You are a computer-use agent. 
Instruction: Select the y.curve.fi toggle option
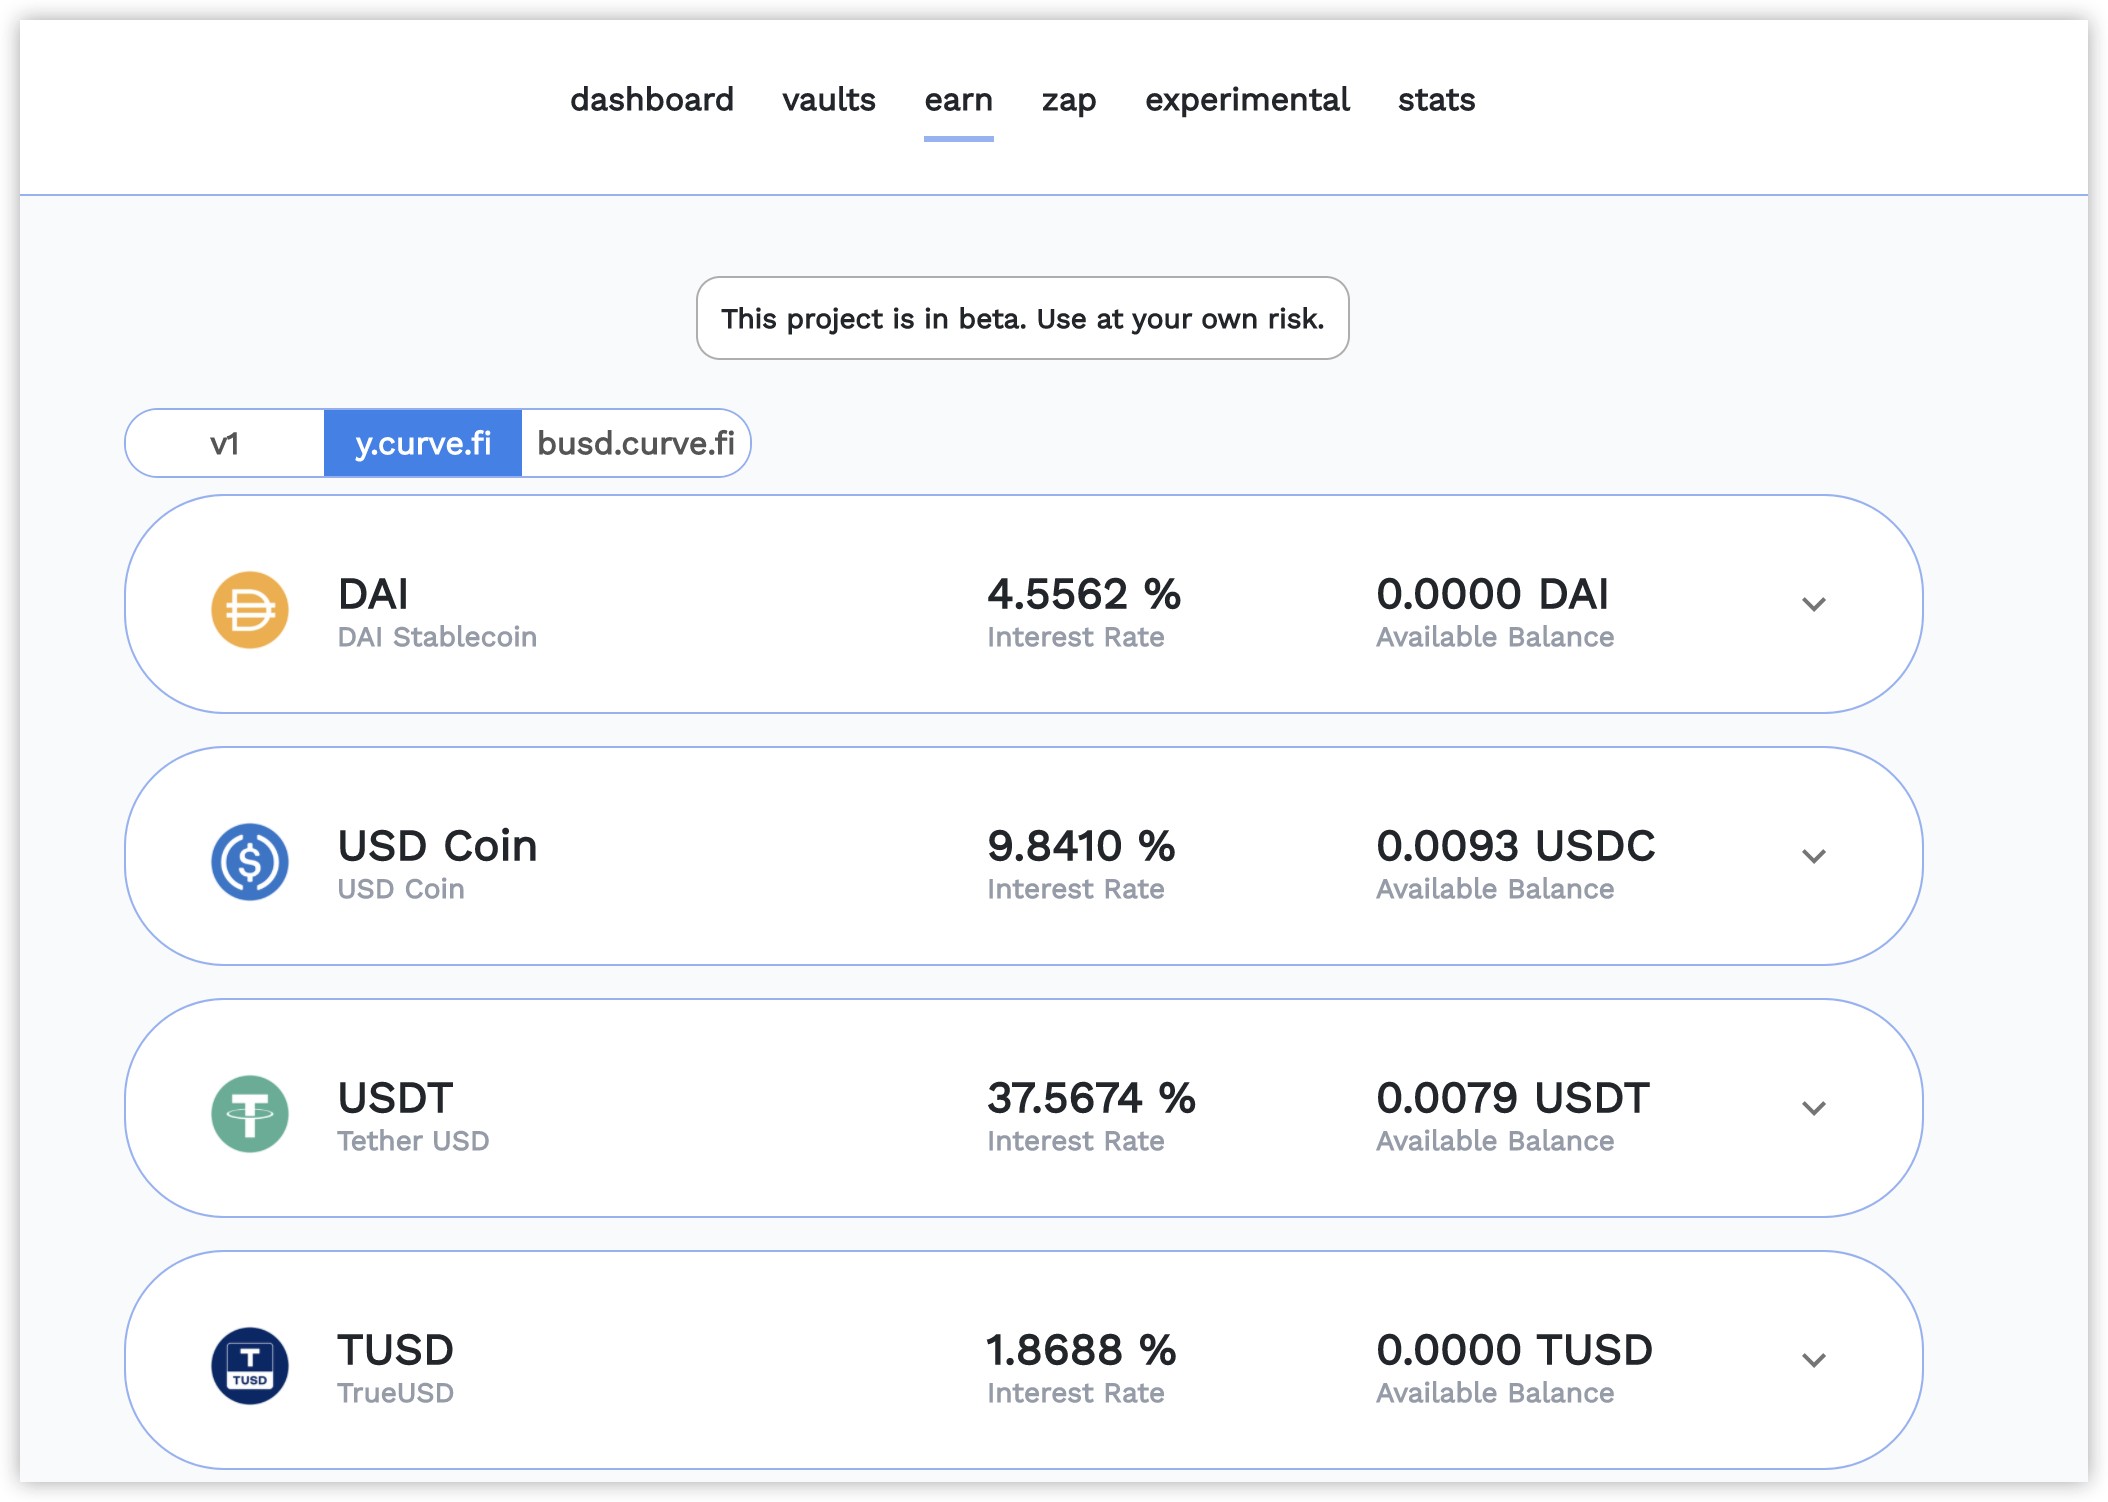[423, 443]
